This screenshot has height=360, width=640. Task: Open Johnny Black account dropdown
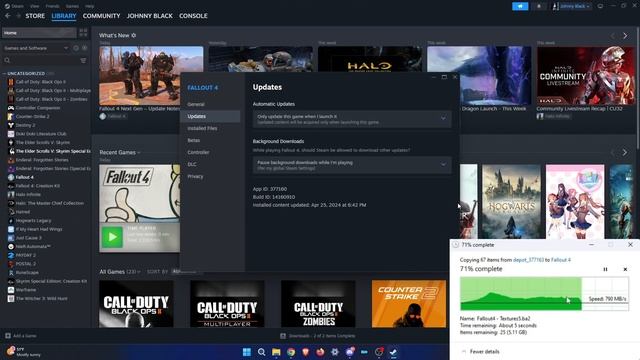pyautogui.click(x=571, y=6)
